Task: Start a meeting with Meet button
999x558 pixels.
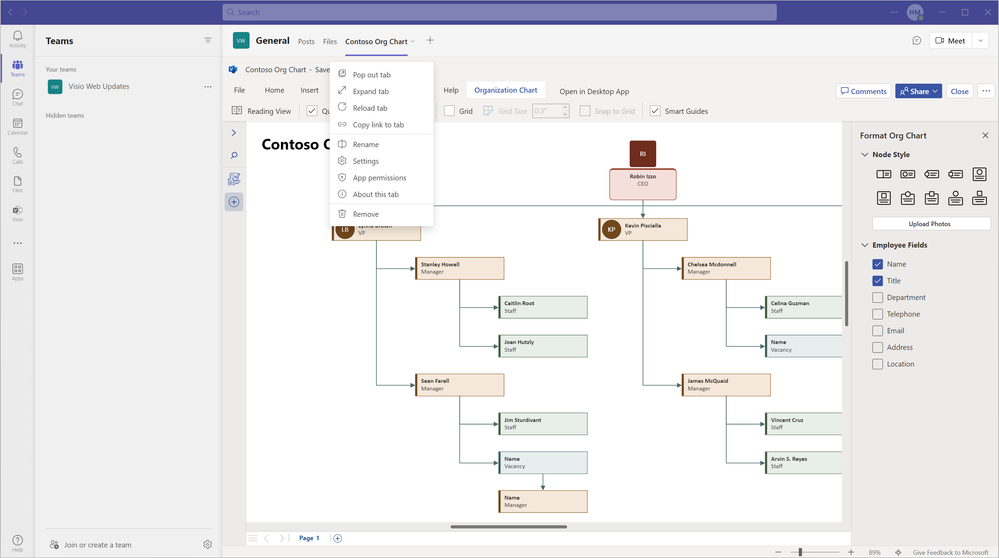Action: pos(950,41)
